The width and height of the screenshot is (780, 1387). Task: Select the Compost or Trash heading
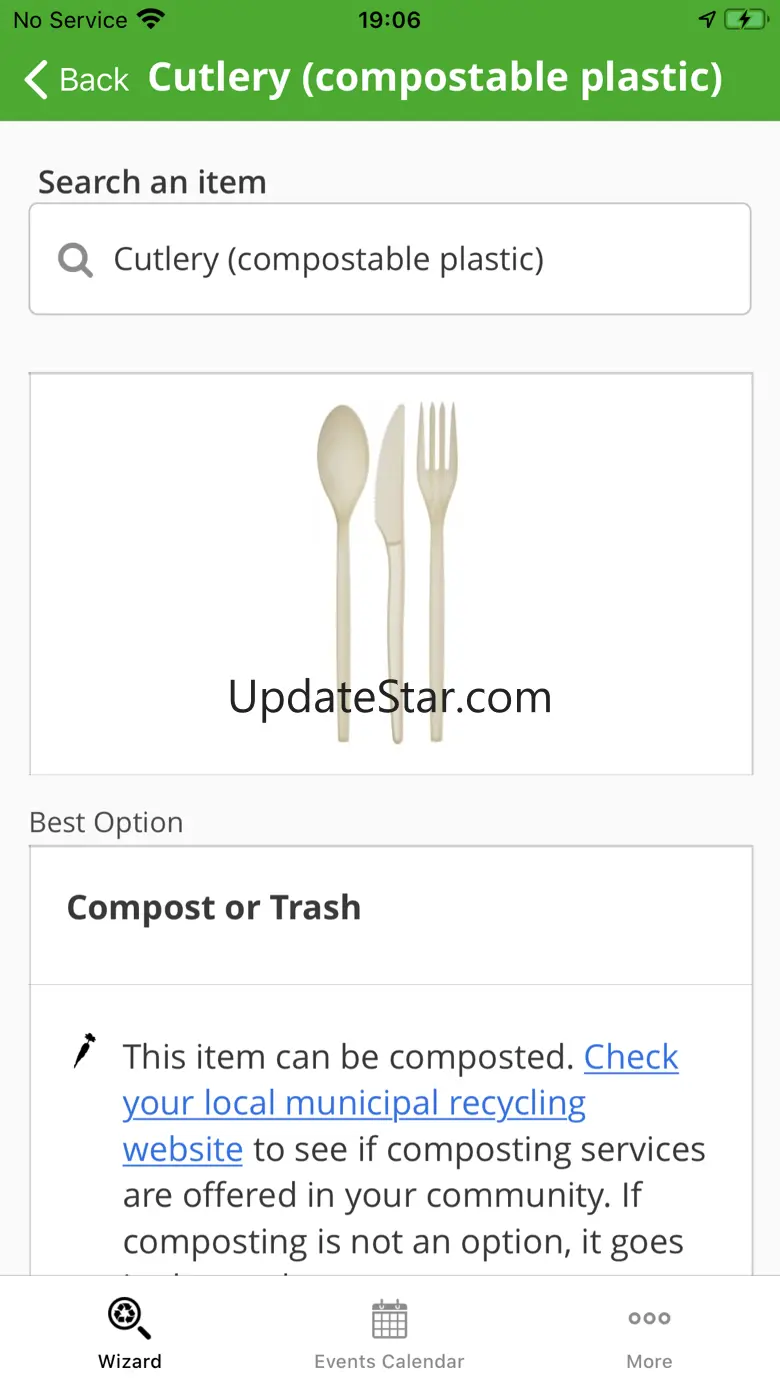tap(214, 907)
